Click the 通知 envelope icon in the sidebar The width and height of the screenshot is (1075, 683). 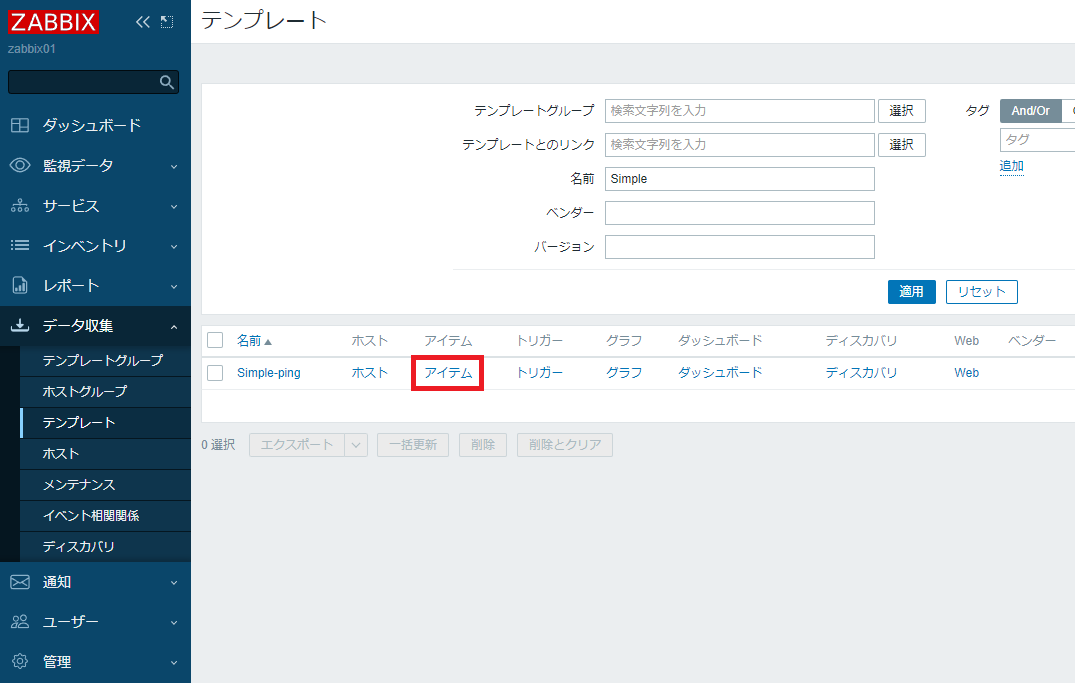coord(22,581)
